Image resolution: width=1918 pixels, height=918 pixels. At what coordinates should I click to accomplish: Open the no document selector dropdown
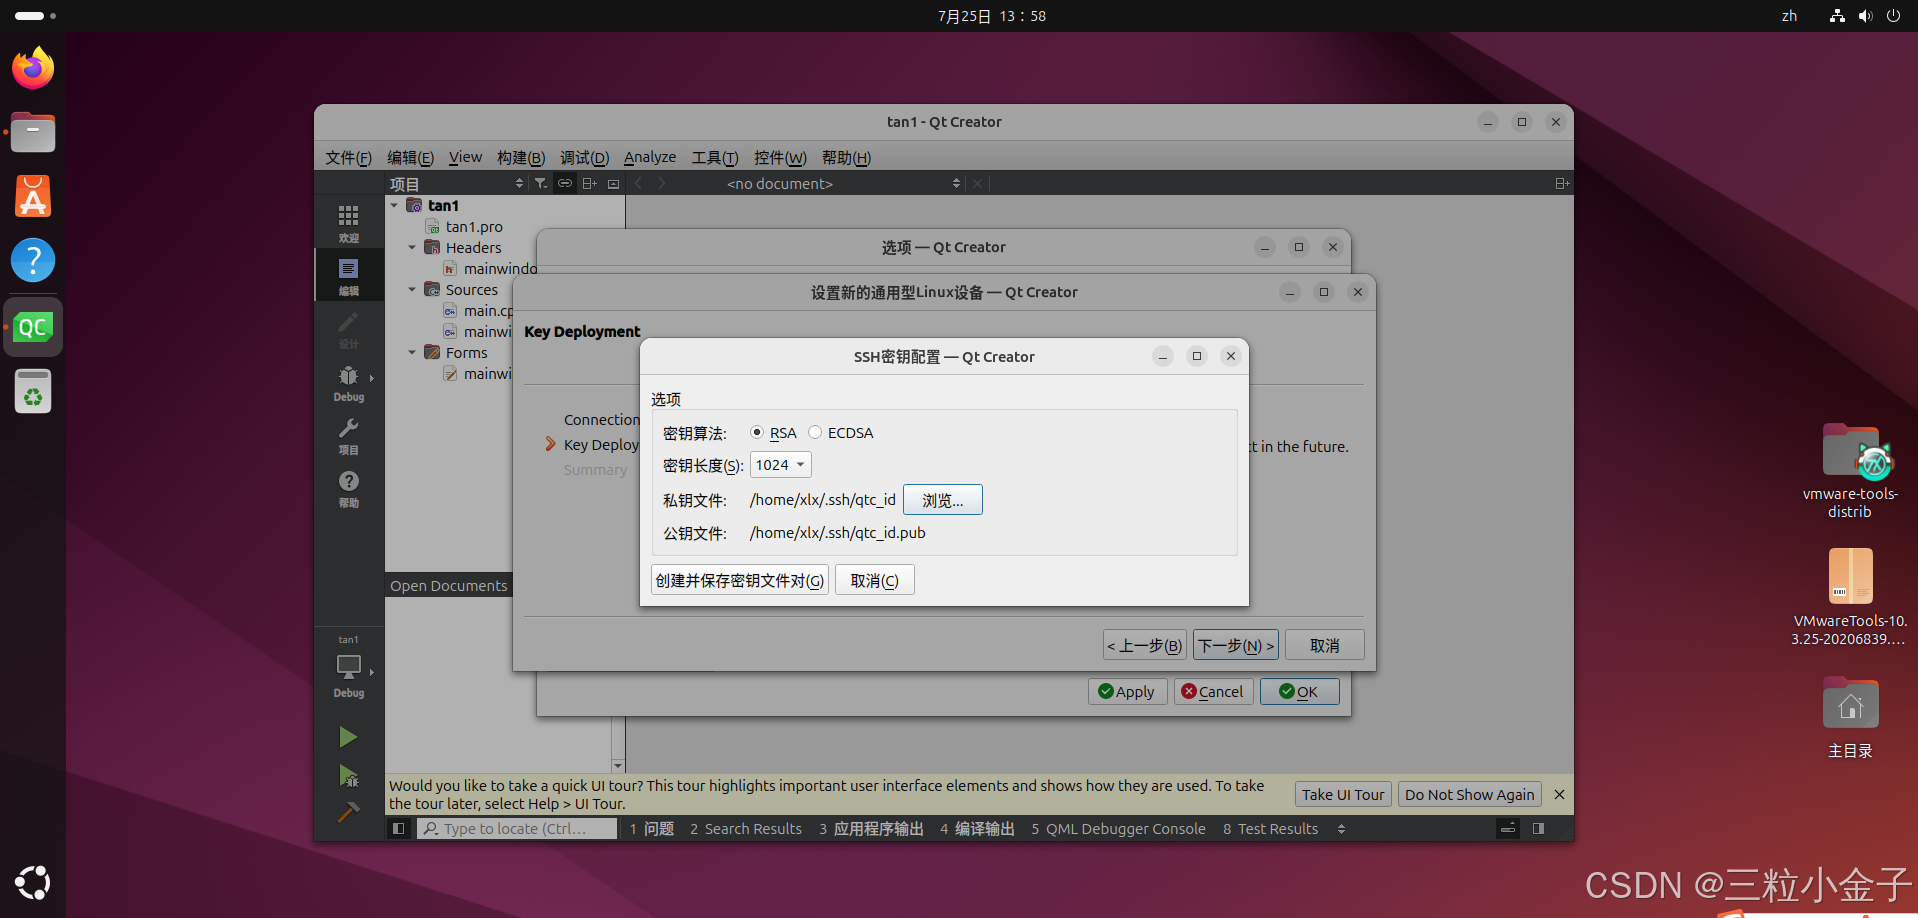click(x=844, y=183)
